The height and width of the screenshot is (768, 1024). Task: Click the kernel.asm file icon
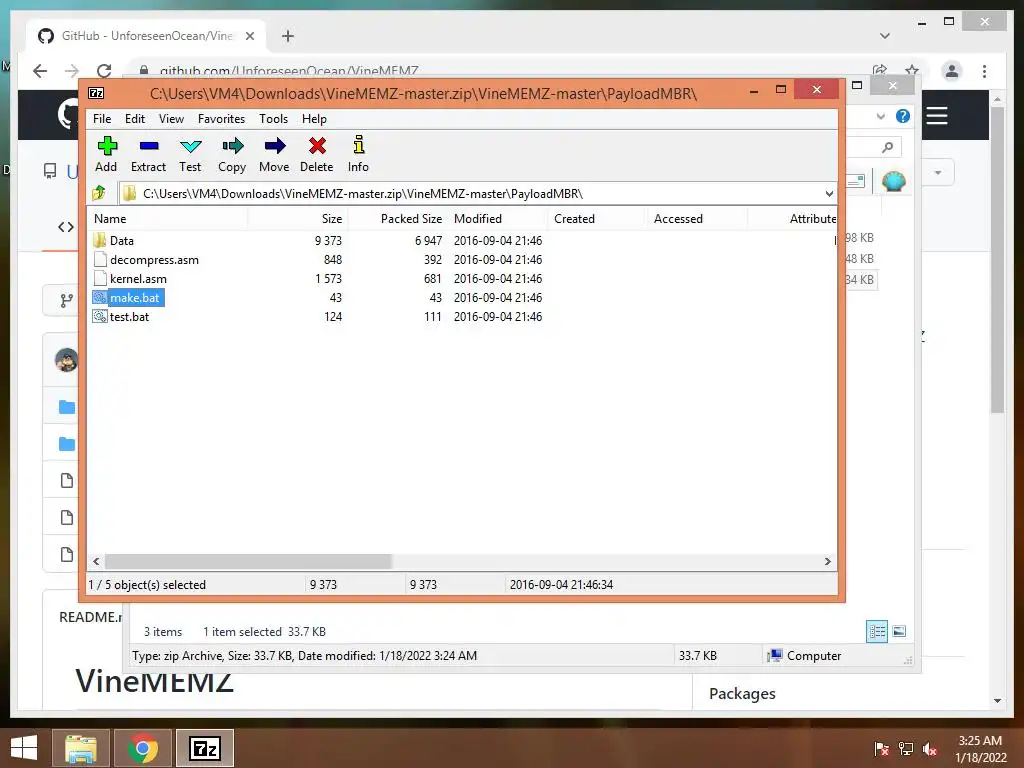99,278
